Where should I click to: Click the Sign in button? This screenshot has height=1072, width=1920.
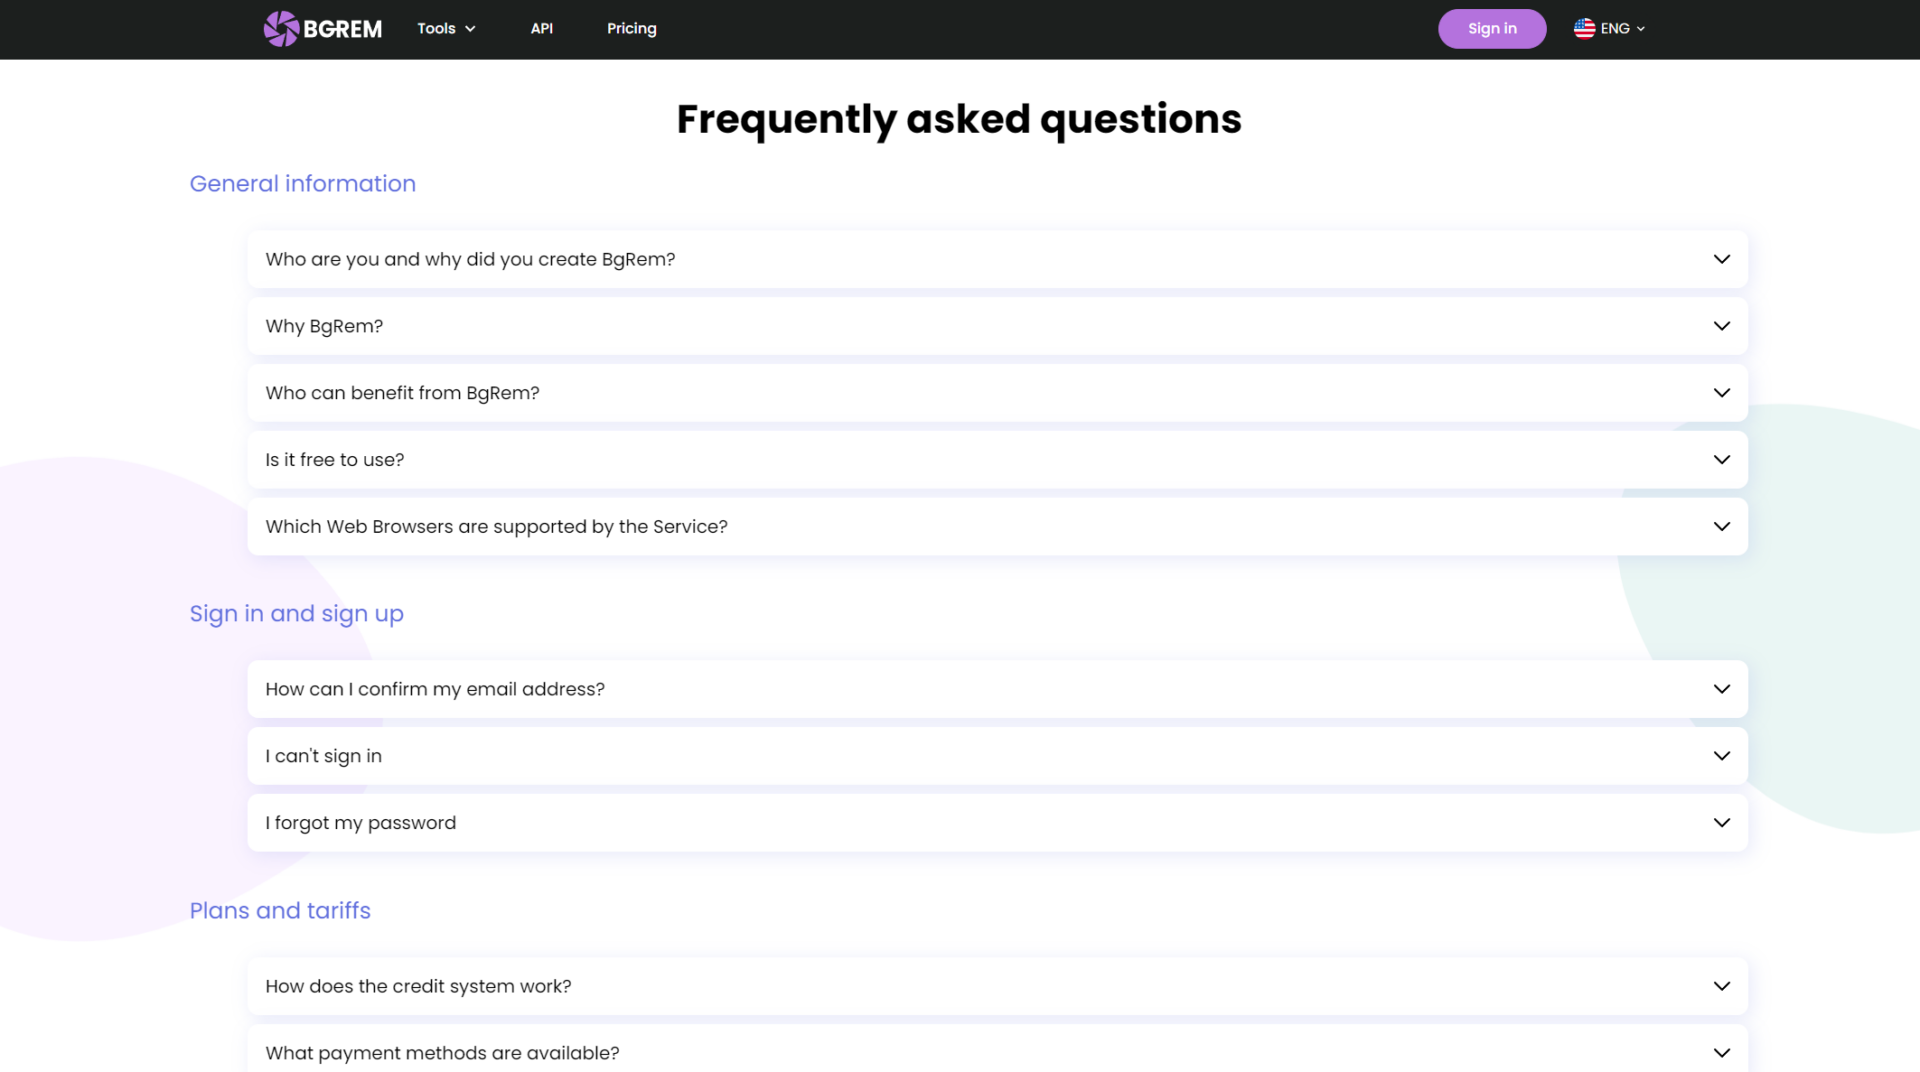1491,29
